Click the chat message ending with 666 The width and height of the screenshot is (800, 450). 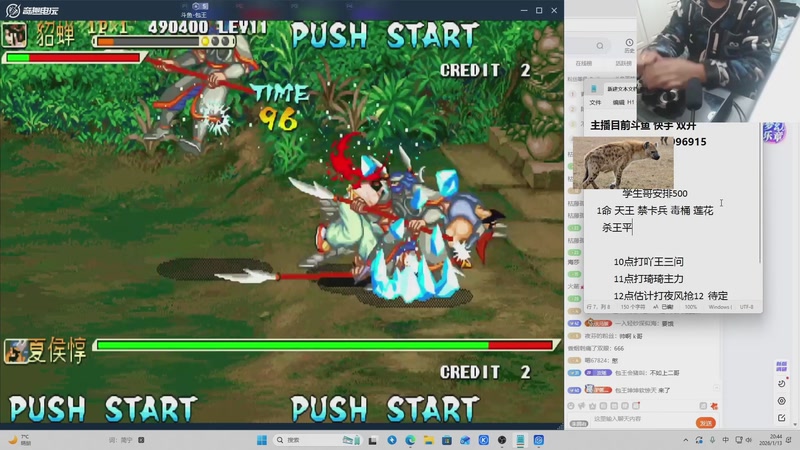tap(595, 348)
